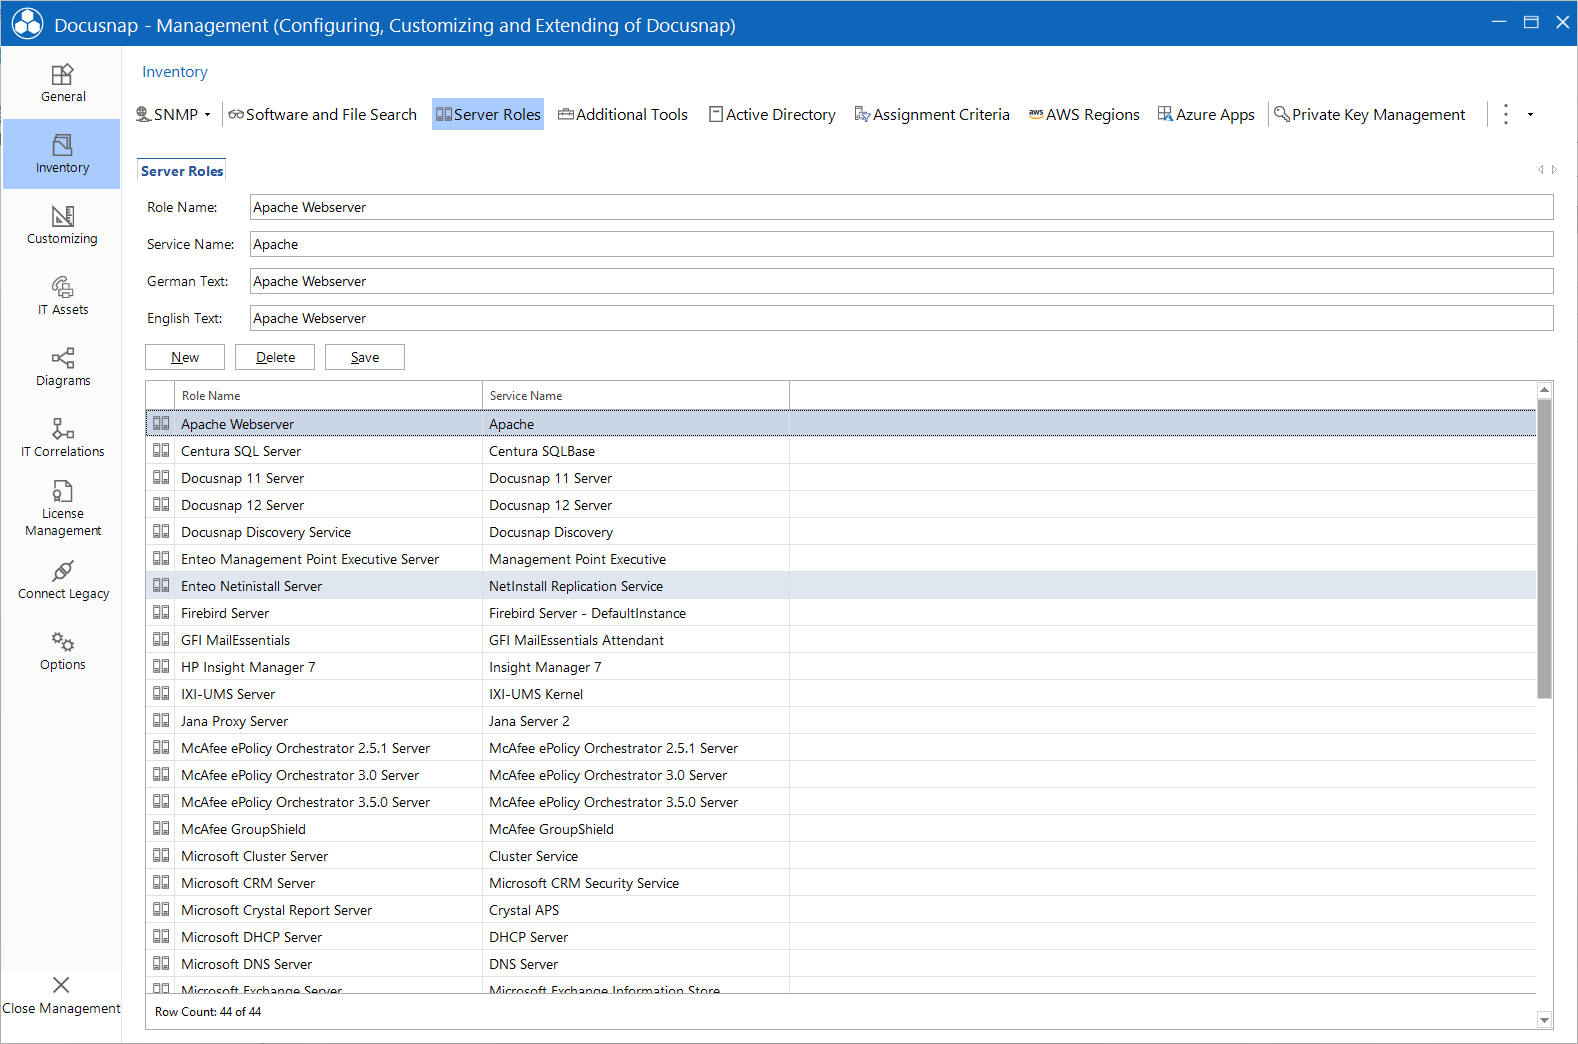
Task: Open the General section in sidebar
Action: click(x=62, y=83)
